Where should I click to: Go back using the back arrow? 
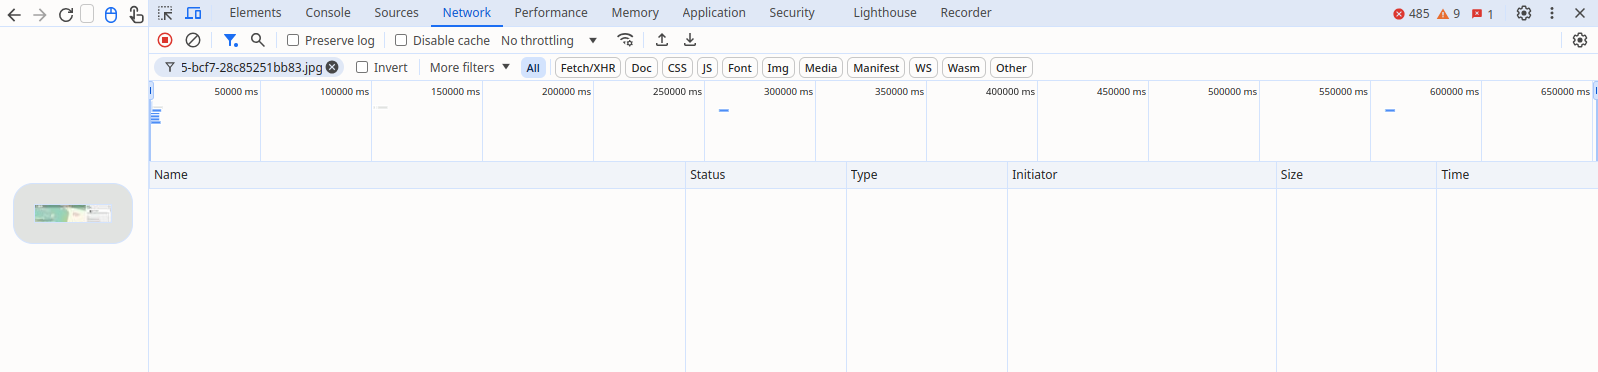pyautogui.click(x=14, y=15)
